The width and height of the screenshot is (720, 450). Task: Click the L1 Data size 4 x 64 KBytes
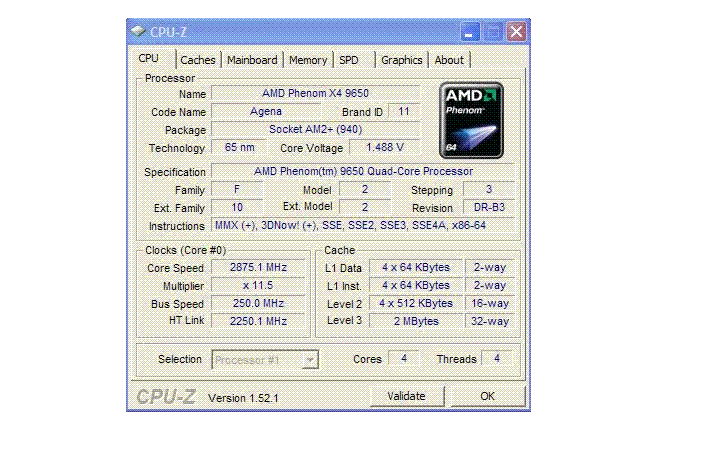[x=416, y=267]
